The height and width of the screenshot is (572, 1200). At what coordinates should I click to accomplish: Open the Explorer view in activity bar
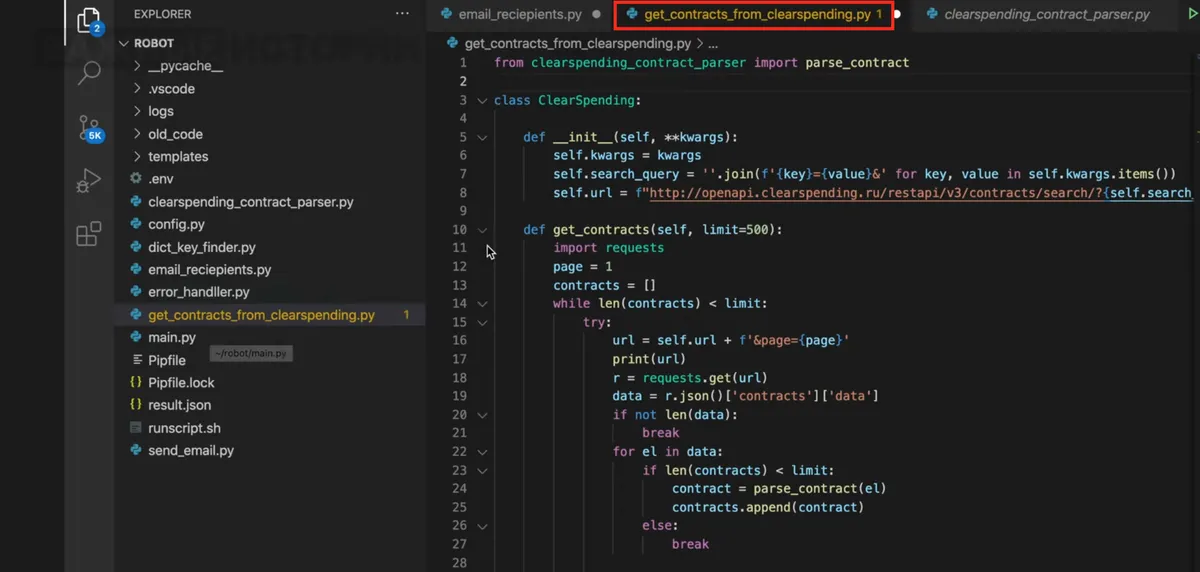click(x=88, y=19)
